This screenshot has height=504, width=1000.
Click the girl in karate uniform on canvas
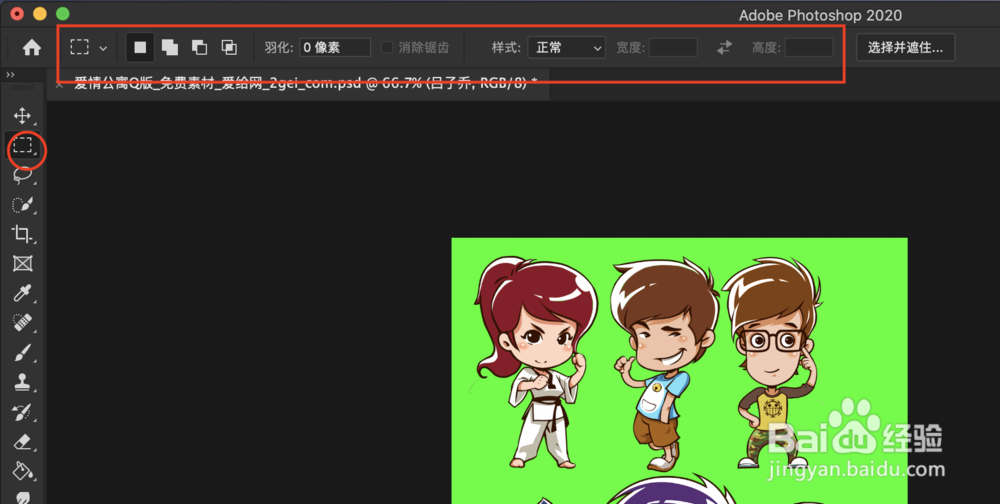point(536,362)
